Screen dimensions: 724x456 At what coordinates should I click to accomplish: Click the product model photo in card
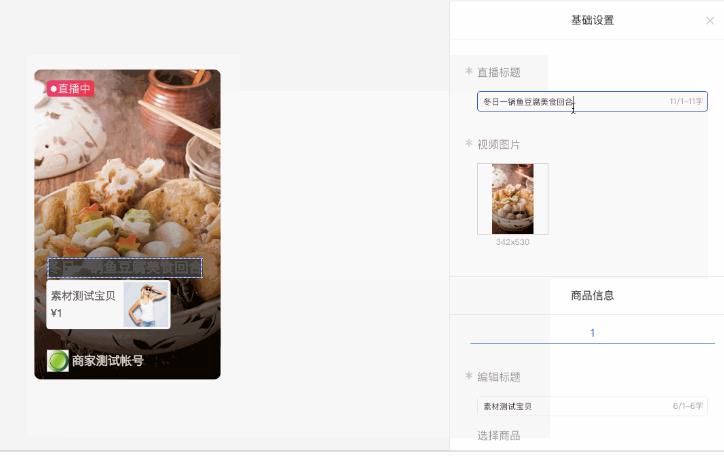click(x=146, y=305)
